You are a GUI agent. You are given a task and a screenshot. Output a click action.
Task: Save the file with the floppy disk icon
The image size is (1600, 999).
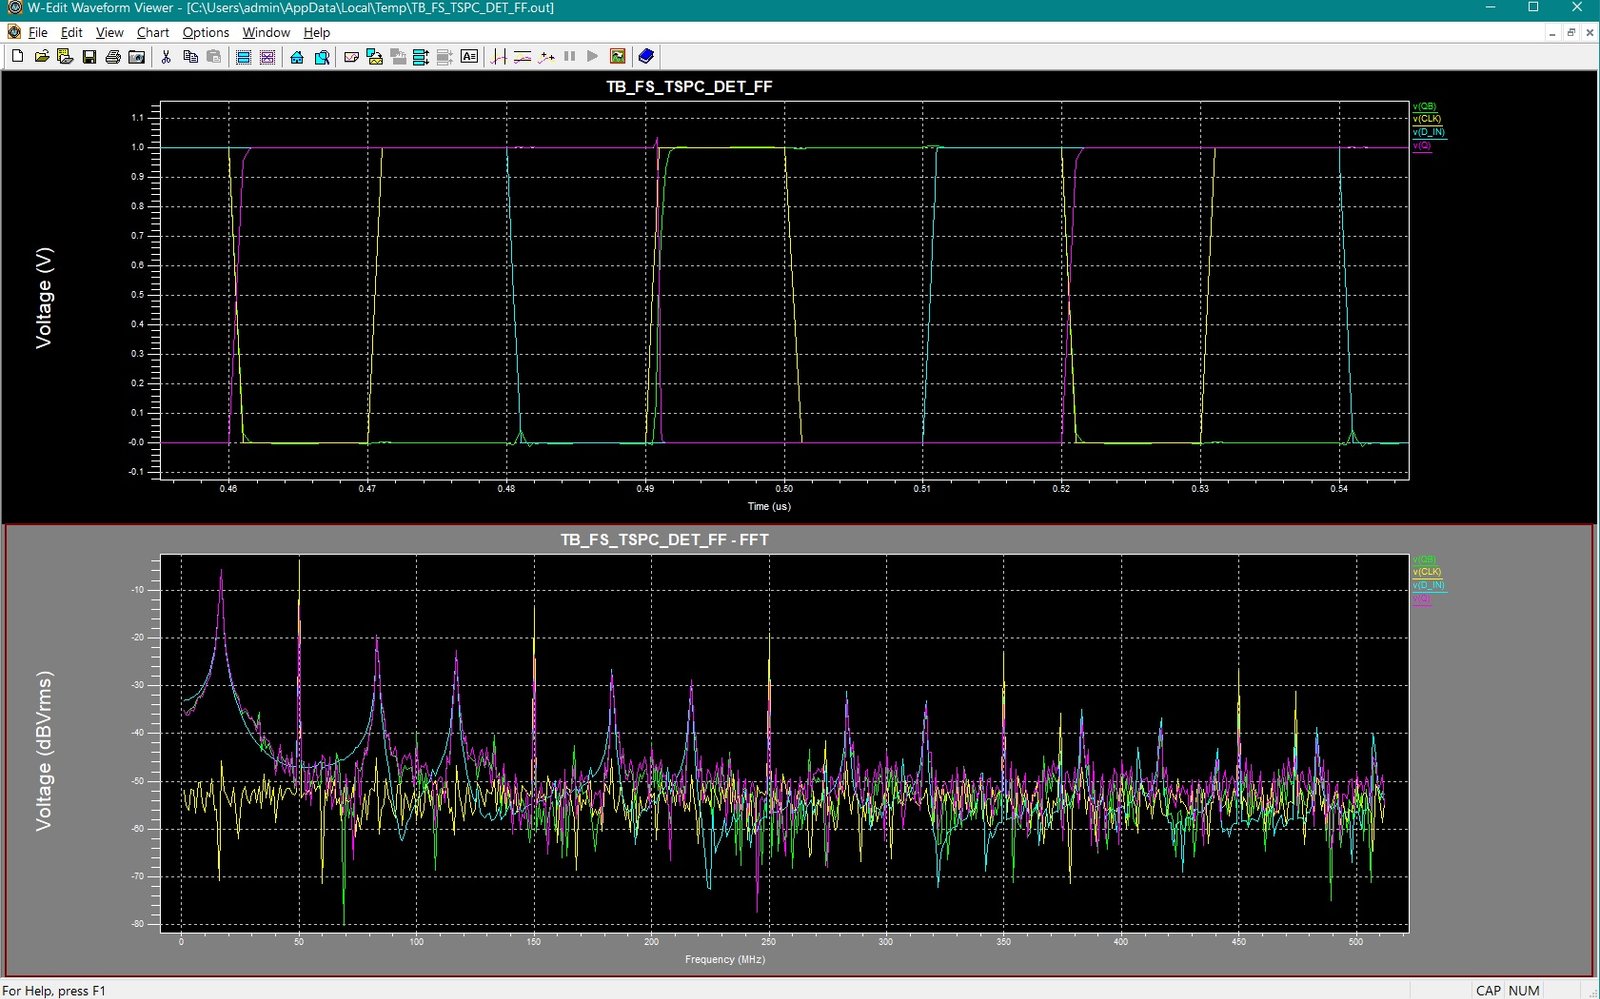(x=89, y=57)
